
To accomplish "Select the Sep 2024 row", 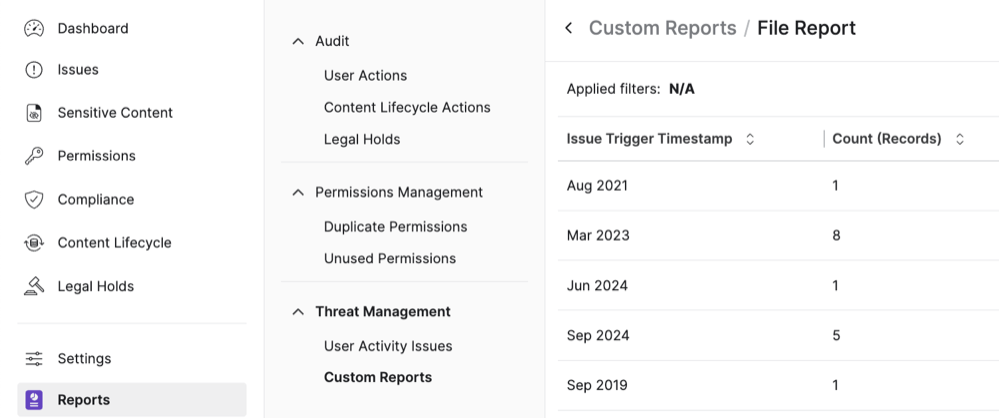I will pyautogui.click(x=778, y=335).
